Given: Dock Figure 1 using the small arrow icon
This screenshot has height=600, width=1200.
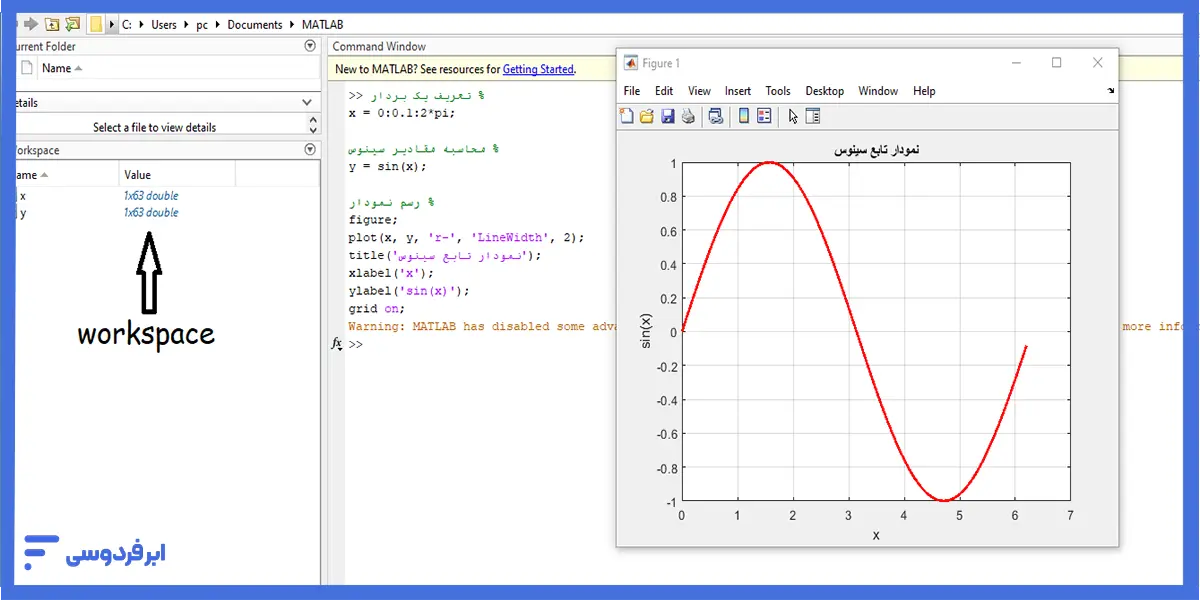Looking at the screenshot, I should [x=1111, y=91].
